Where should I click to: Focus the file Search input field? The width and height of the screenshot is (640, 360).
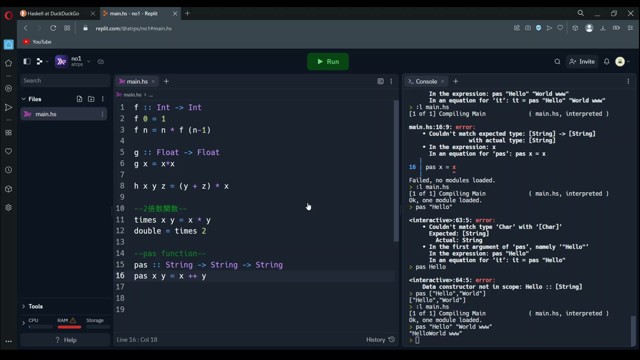click(x=65, y=81)
